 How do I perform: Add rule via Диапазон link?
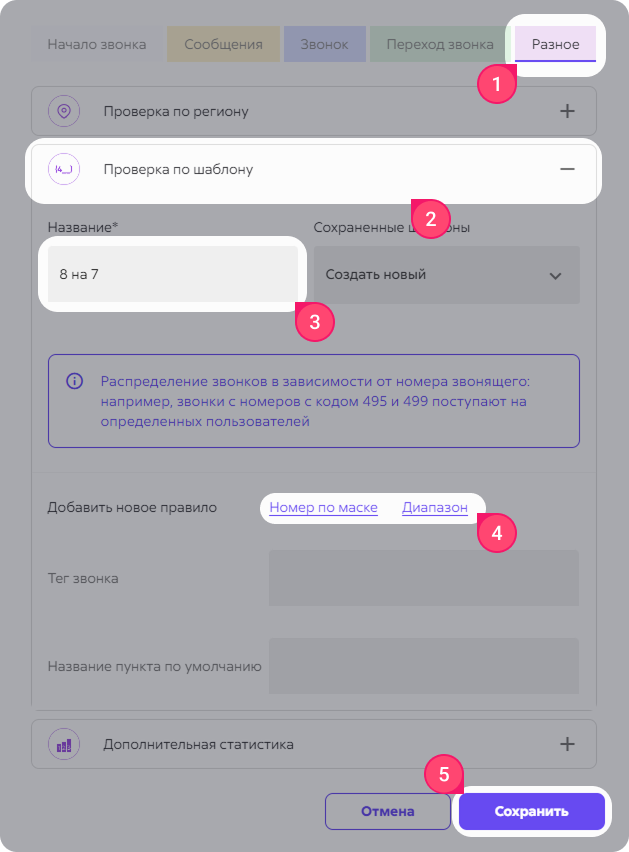coord(435,508)
